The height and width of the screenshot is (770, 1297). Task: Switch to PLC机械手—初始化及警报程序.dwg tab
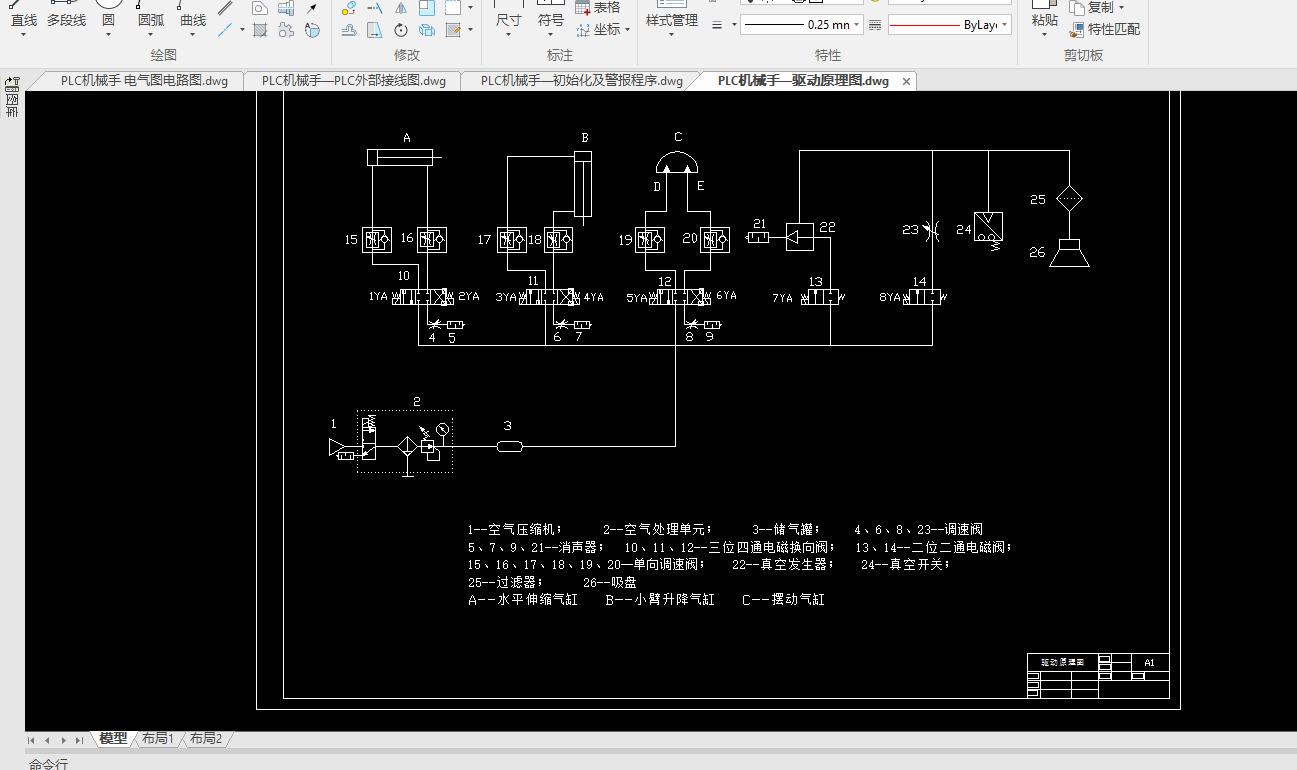[582, 81]
